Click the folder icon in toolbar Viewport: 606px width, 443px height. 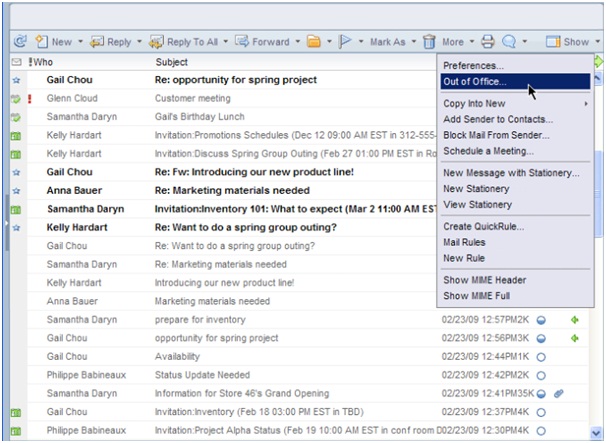(314, 41)
